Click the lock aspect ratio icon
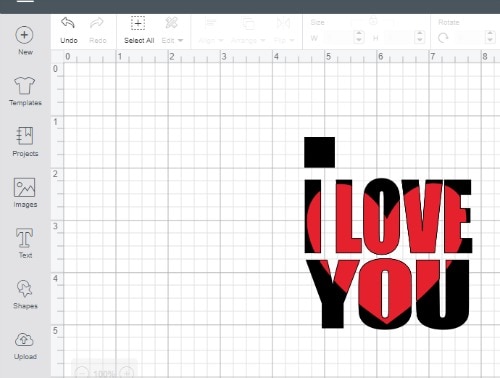The height and width of the screenshot is (378, 500). click(x=373, y=21)
